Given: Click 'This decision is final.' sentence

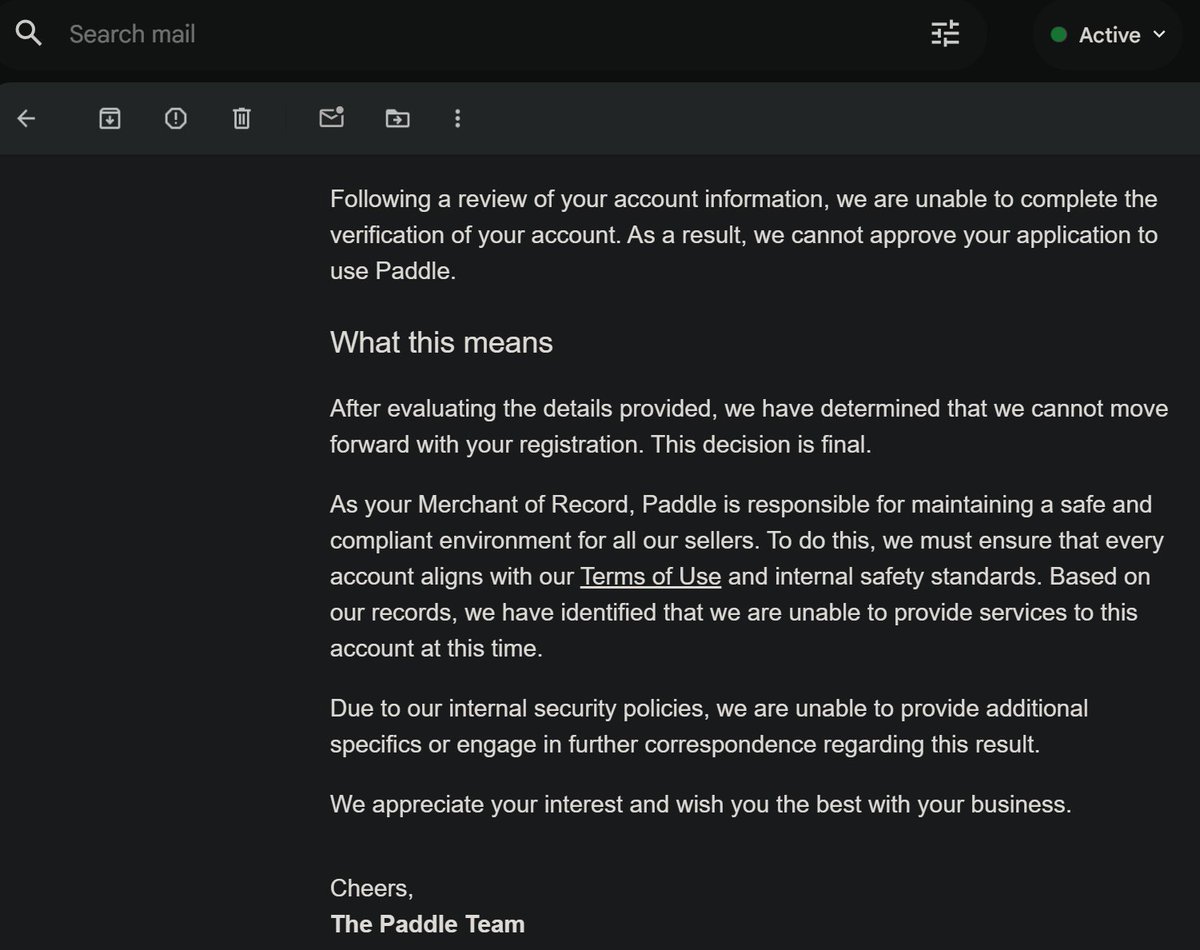Looking at the screenshot, I should [761, 445].
